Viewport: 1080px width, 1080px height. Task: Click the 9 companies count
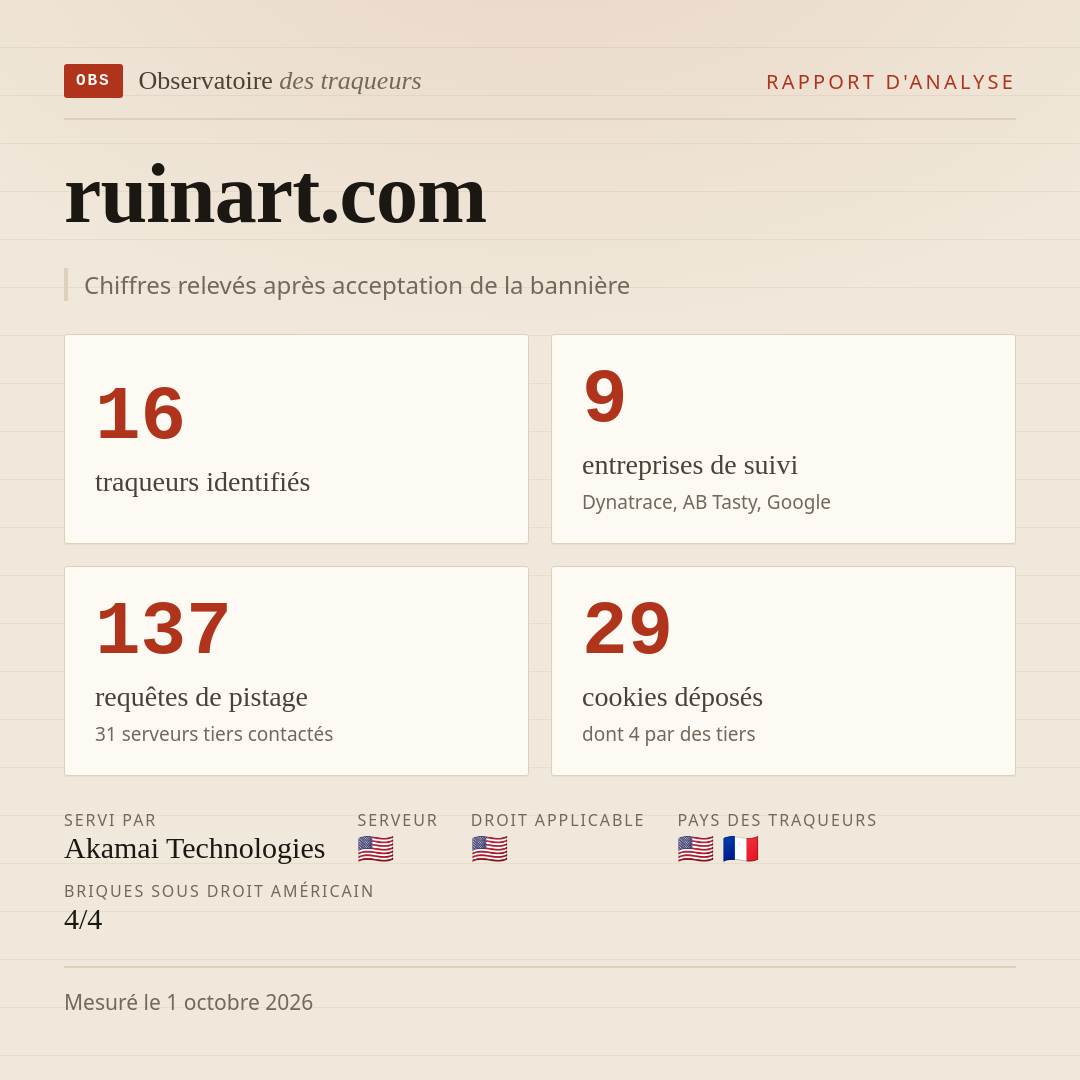[604, 397]
